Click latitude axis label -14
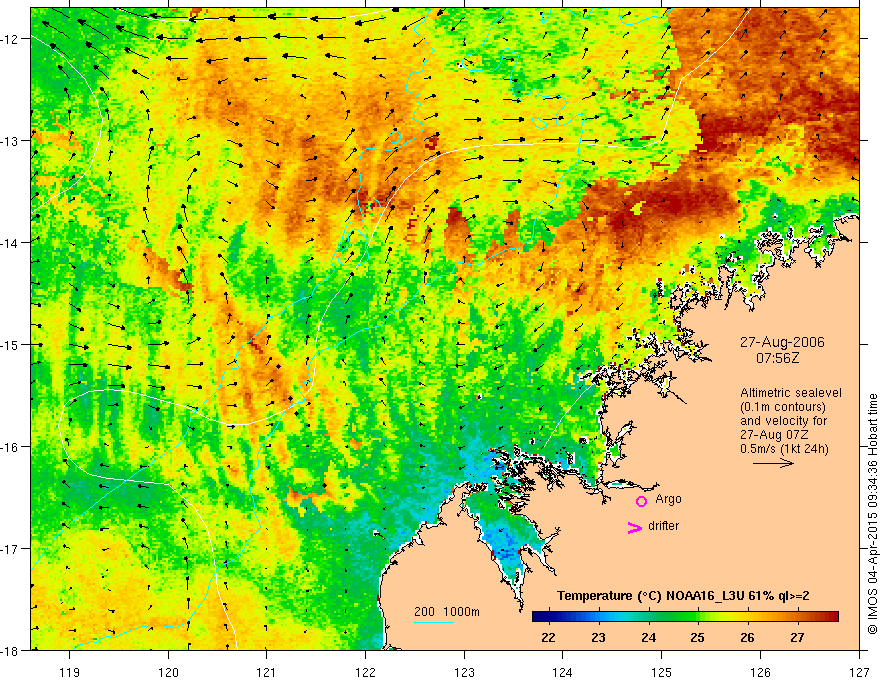 10,243
